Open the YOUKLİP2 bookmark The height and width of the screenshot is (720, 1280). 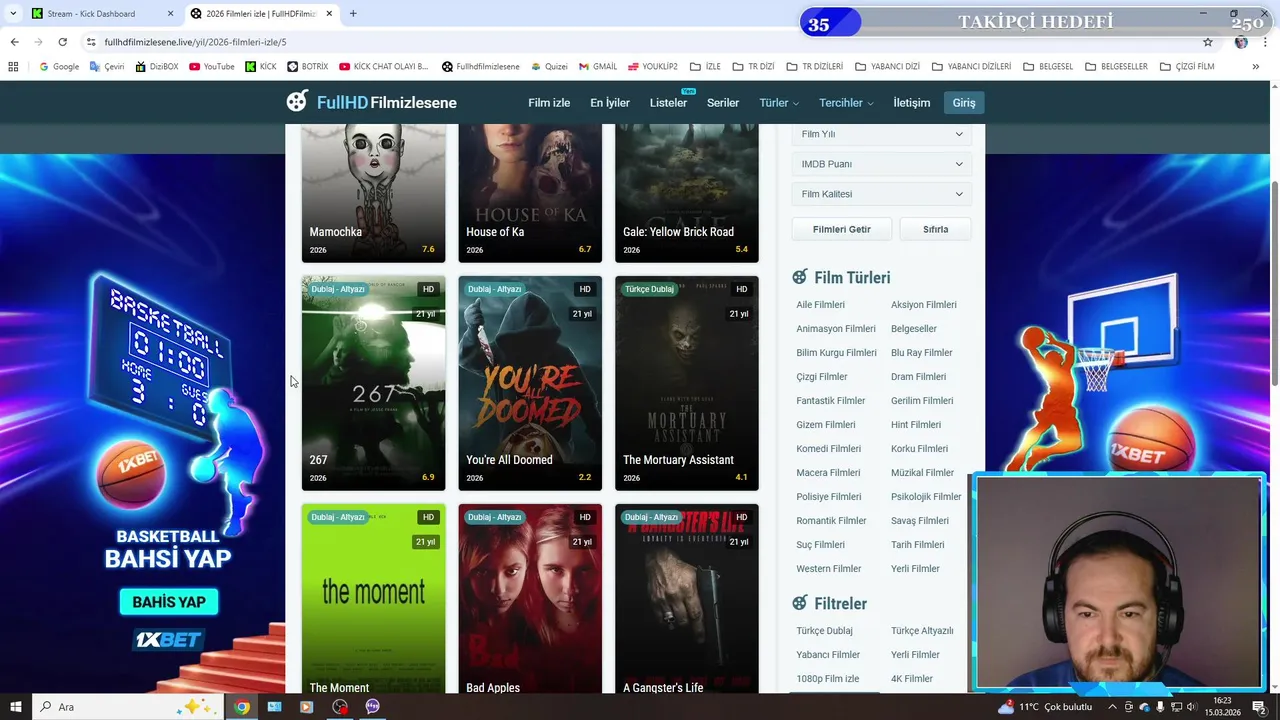click(653, 67)
